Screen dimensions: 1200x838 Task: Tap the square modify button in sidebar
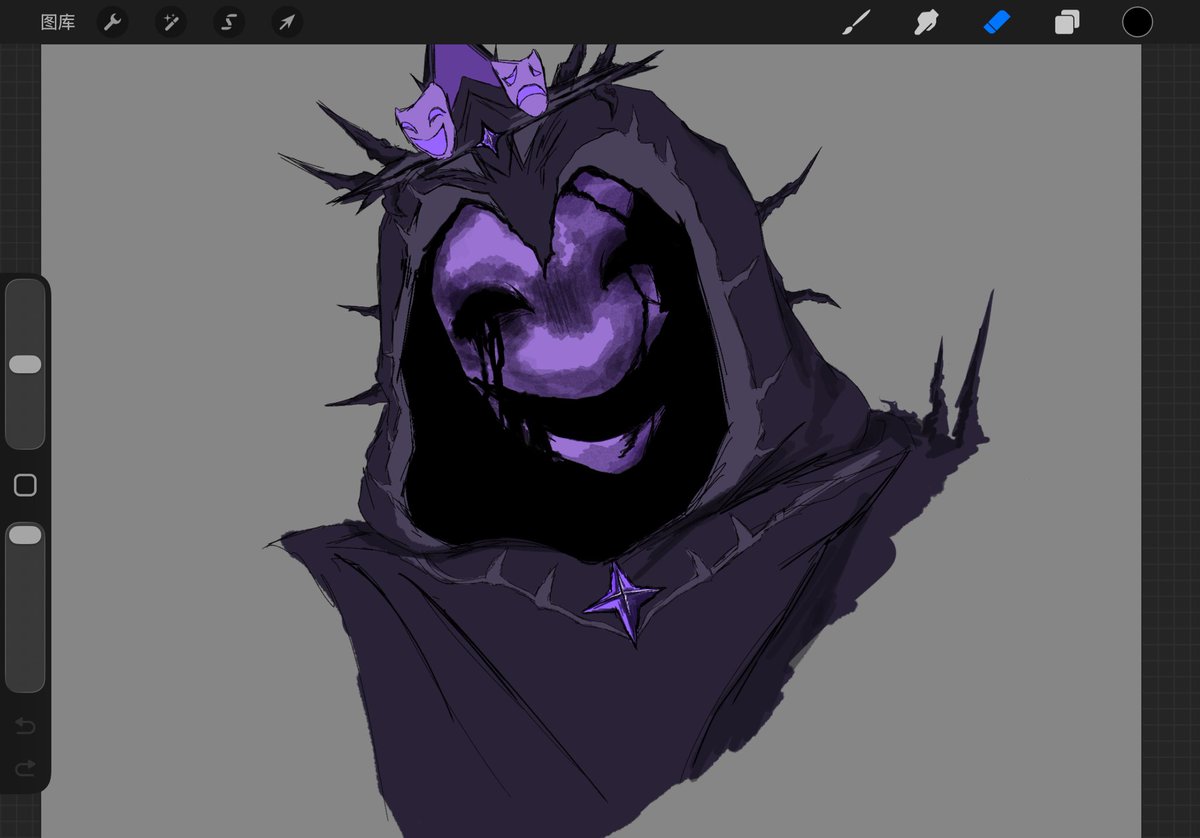pos(25,486)
